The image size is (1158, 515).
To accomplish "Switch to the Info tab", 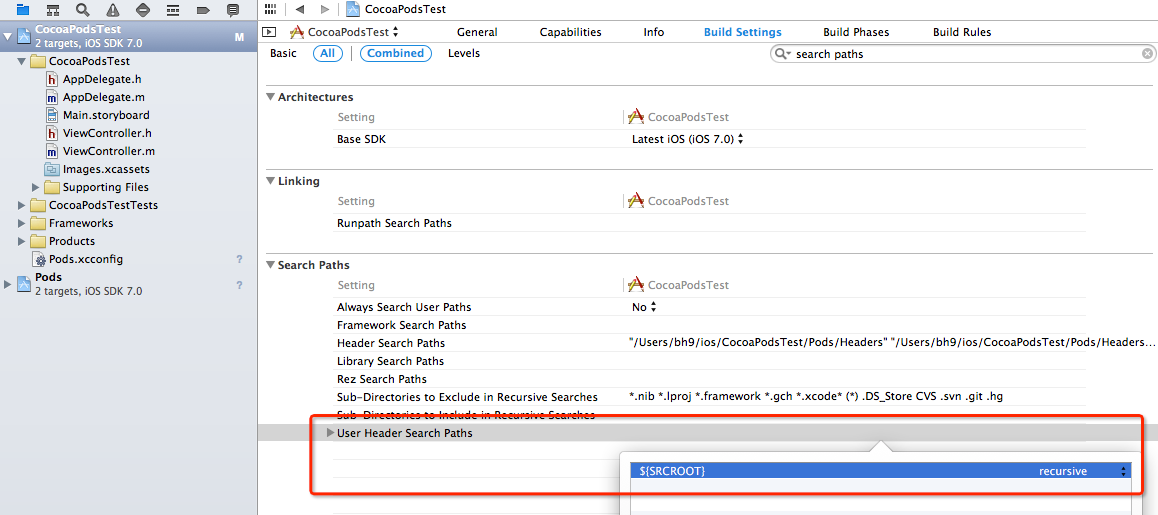I will point(654,32).
